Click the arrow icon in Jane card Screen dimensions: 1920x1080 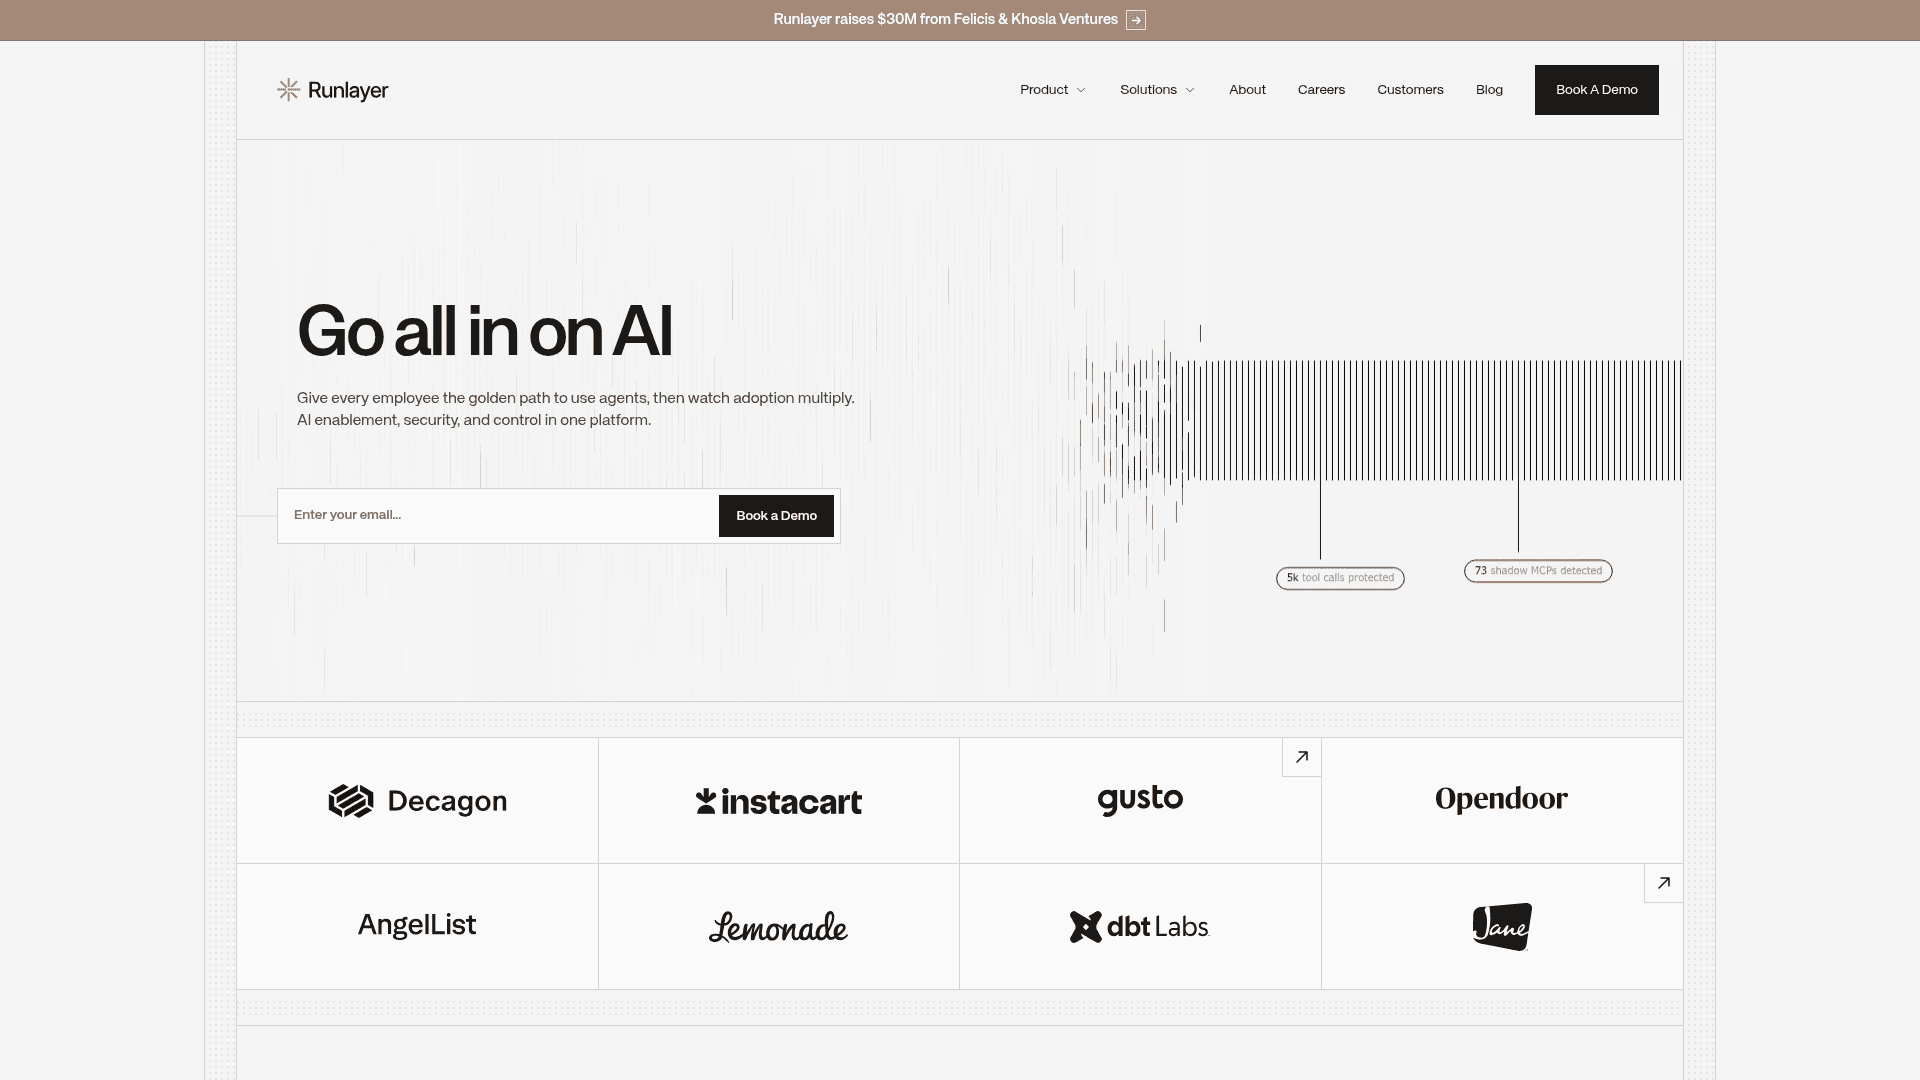(1664, 883)
